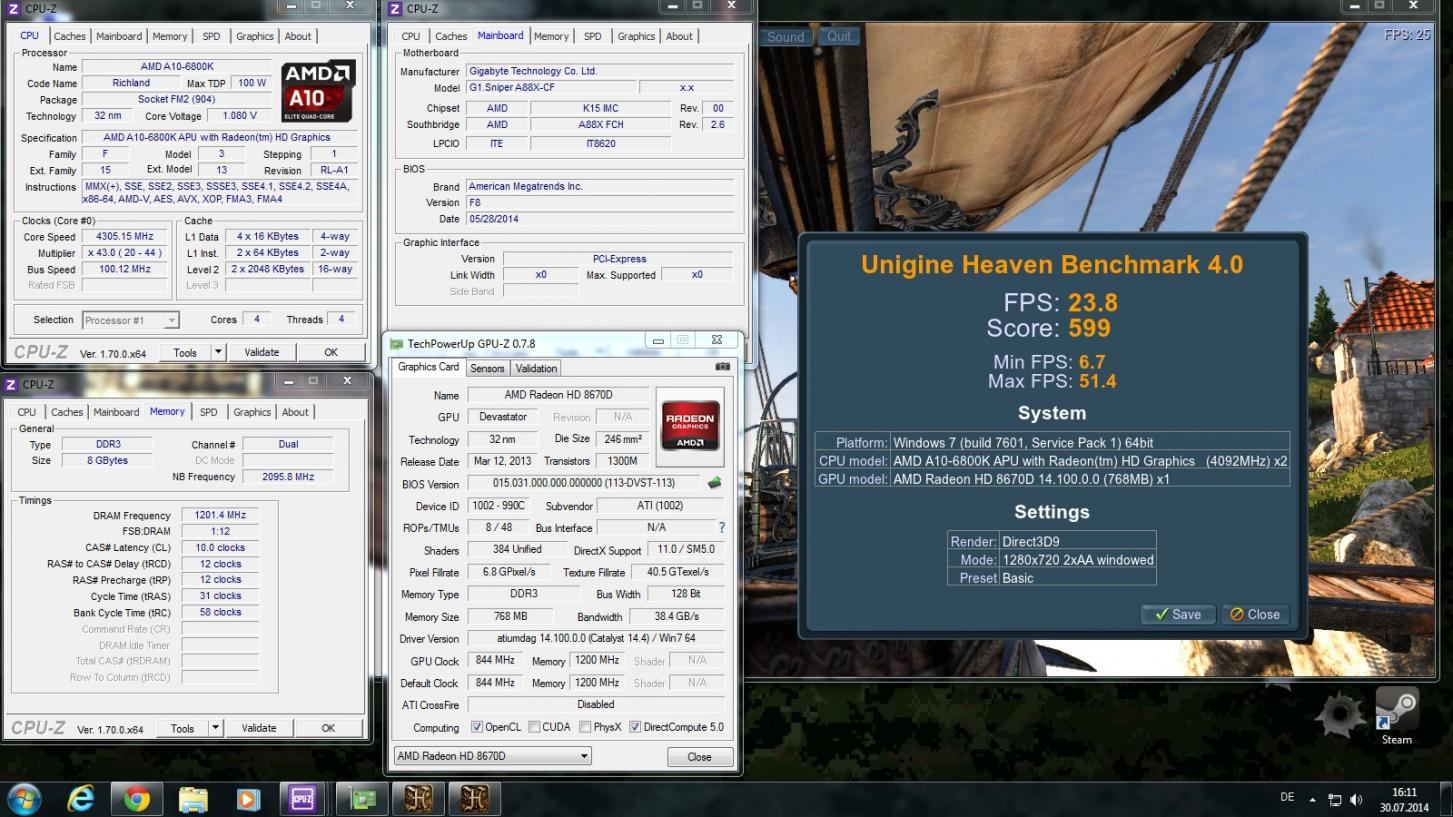This screenshot has width=1453, height=817.
Task: Show hidden tray icons arrow
Action: point(1312,799)
